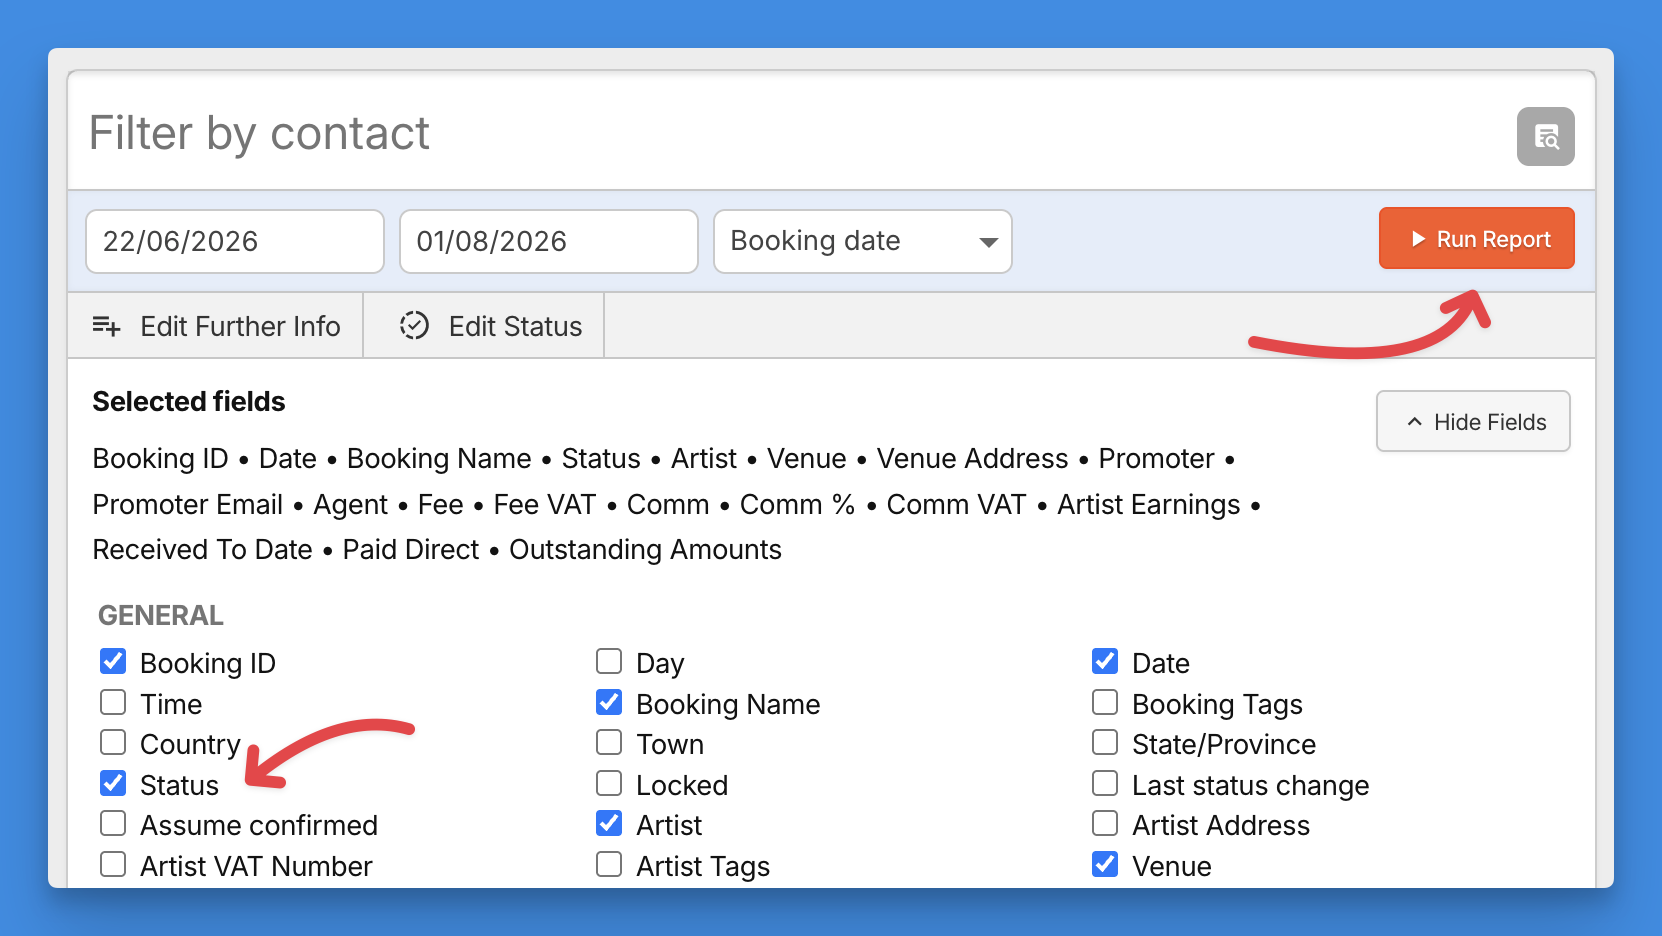The width and height of the screenshot is (1662, 936).
Task: Click Comm VAT in selected fields
Action: coord(956,505)
